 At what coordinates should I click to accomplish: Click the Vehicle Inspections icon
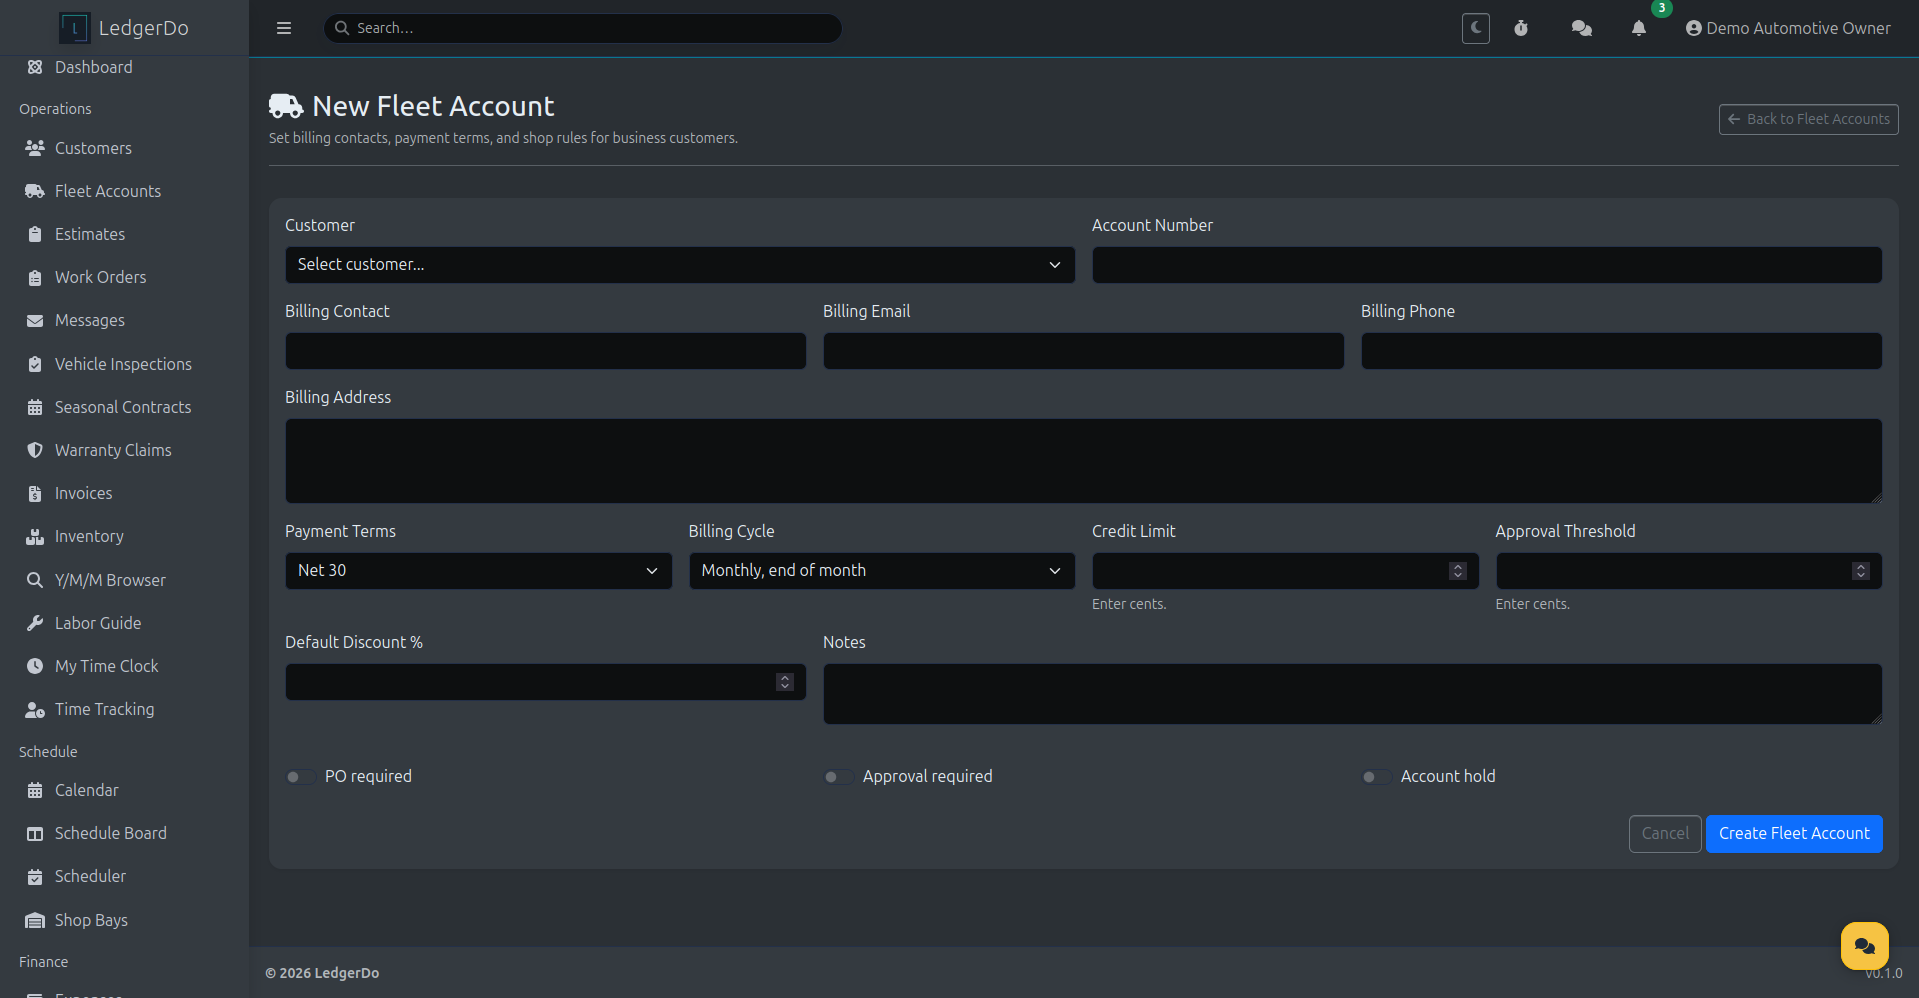pyautogui.click(x=35, y=364)
